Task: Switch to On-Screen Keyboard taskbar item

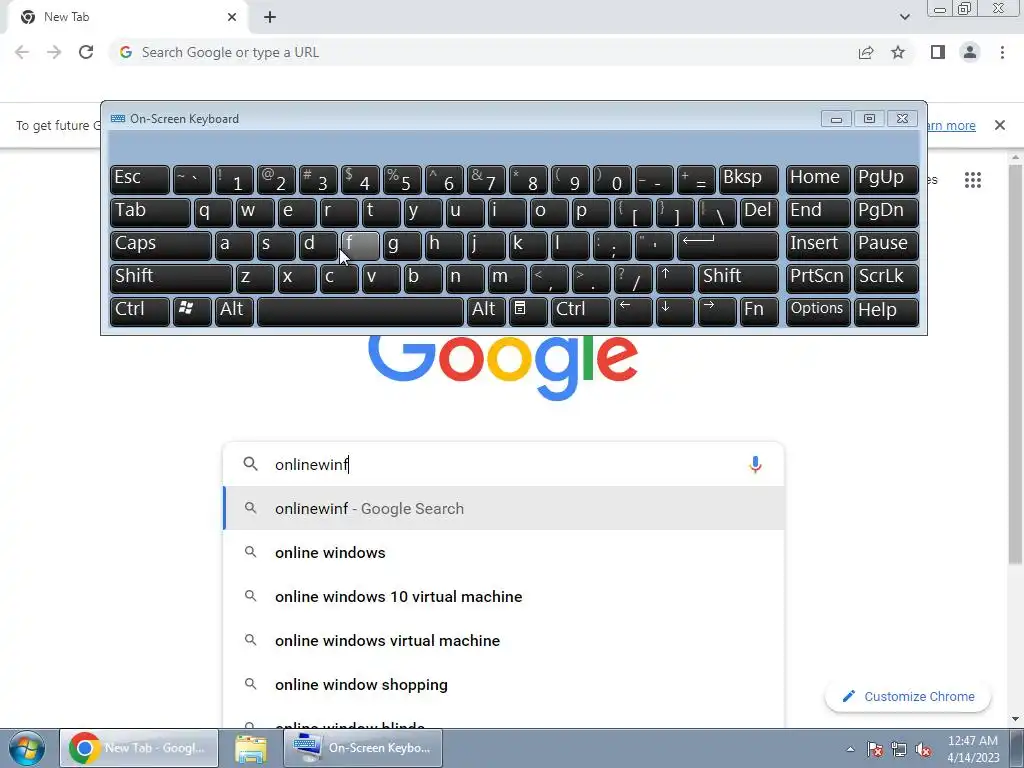Action: (363, 748)
